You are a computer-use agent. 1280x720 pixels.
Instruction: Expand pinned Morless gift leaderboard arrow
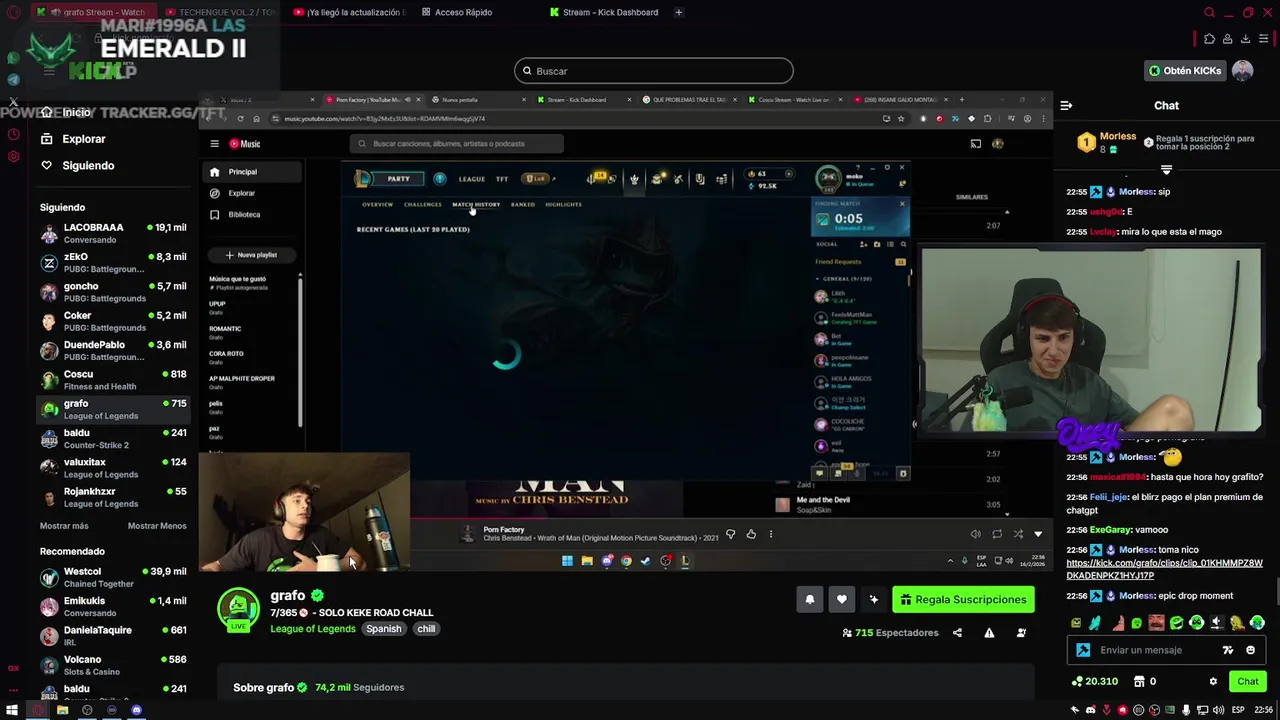[x=1166, y=169]
